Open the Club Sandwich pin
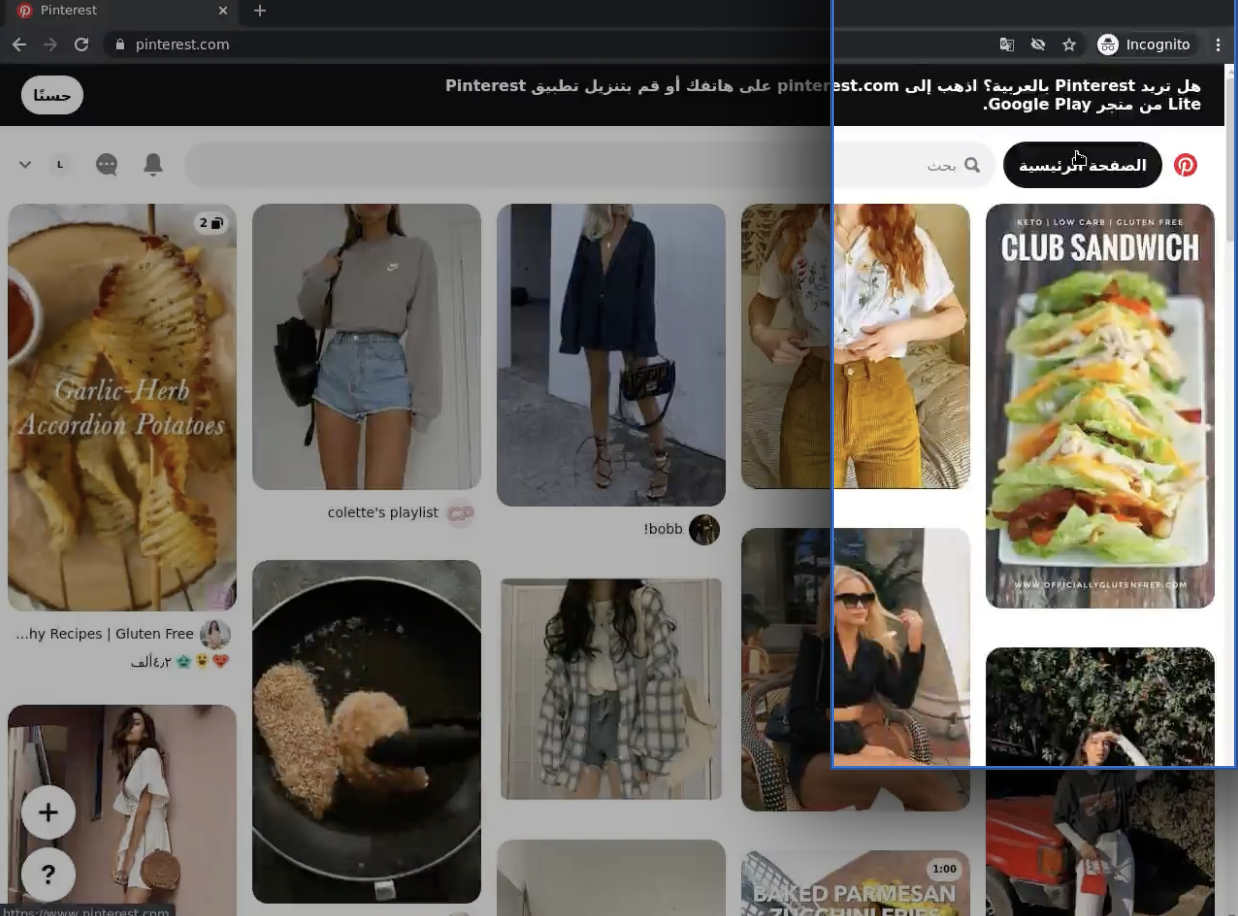 coord(1100,406)
